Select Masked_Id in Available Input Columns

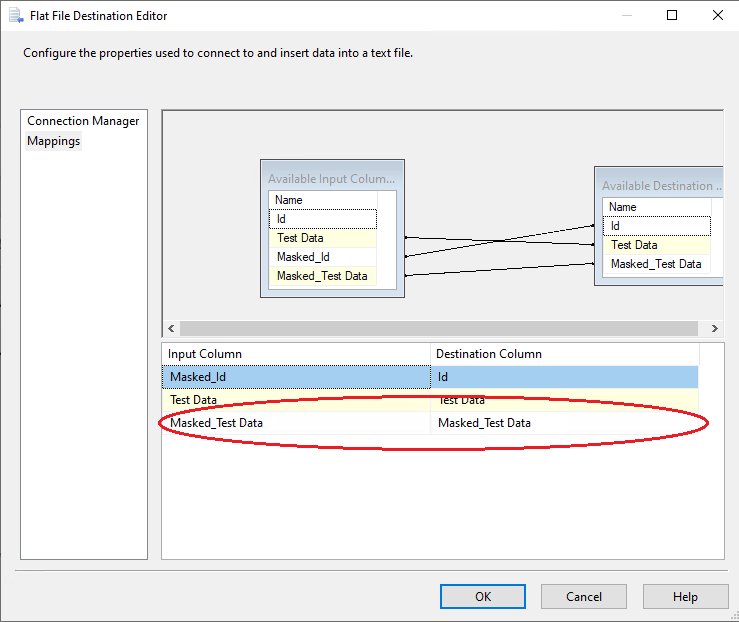tap(323, 257)
